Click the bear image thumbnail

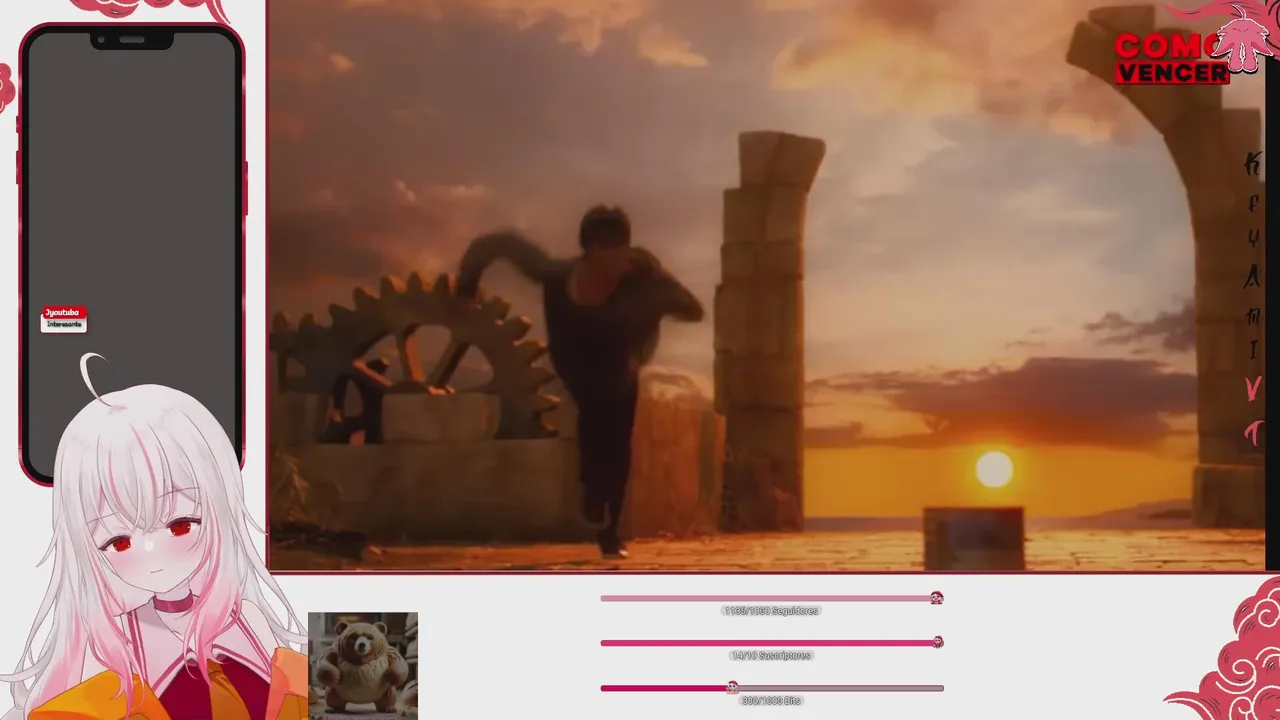363,666
